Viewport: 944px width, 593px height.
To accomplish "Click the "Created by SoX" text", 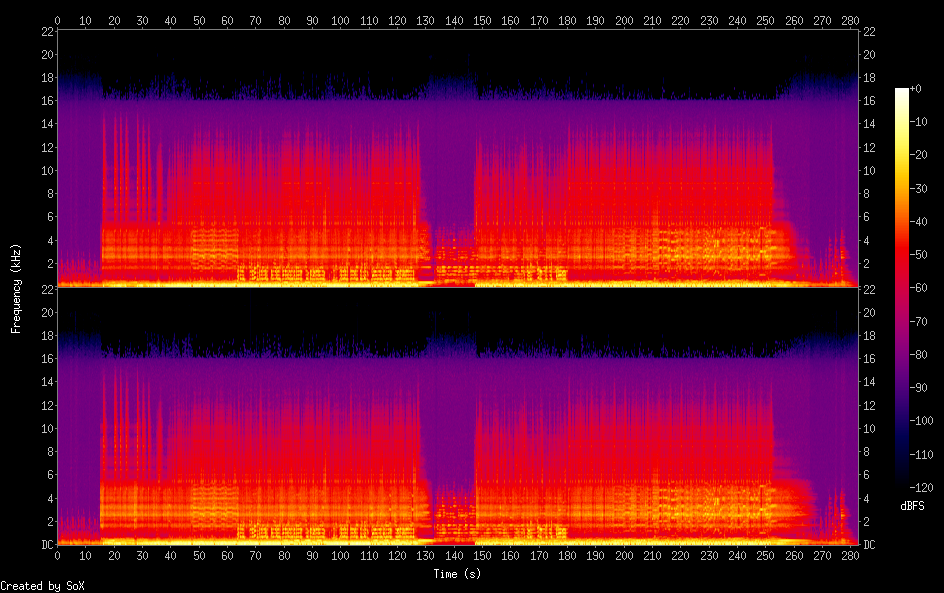I will [35, 586].
